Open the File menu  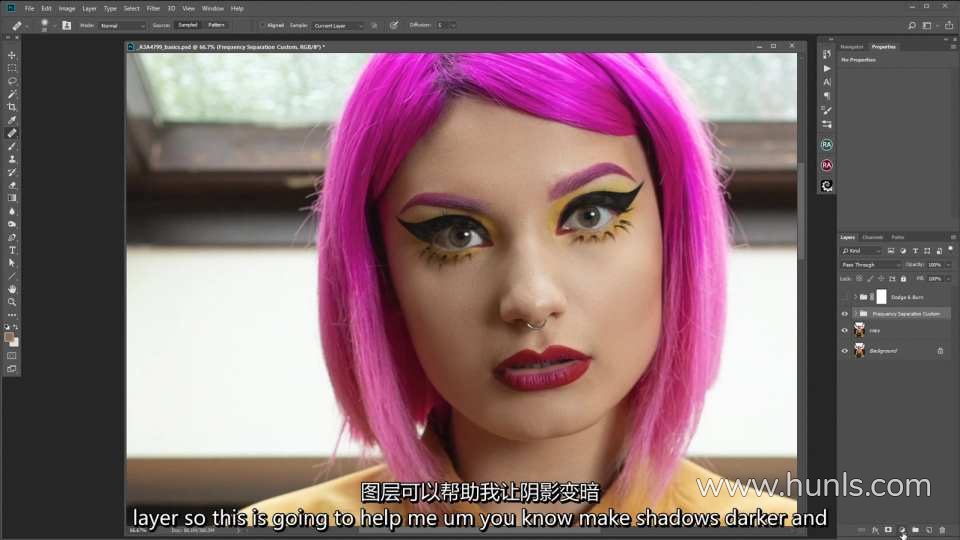tap(29, 9)
